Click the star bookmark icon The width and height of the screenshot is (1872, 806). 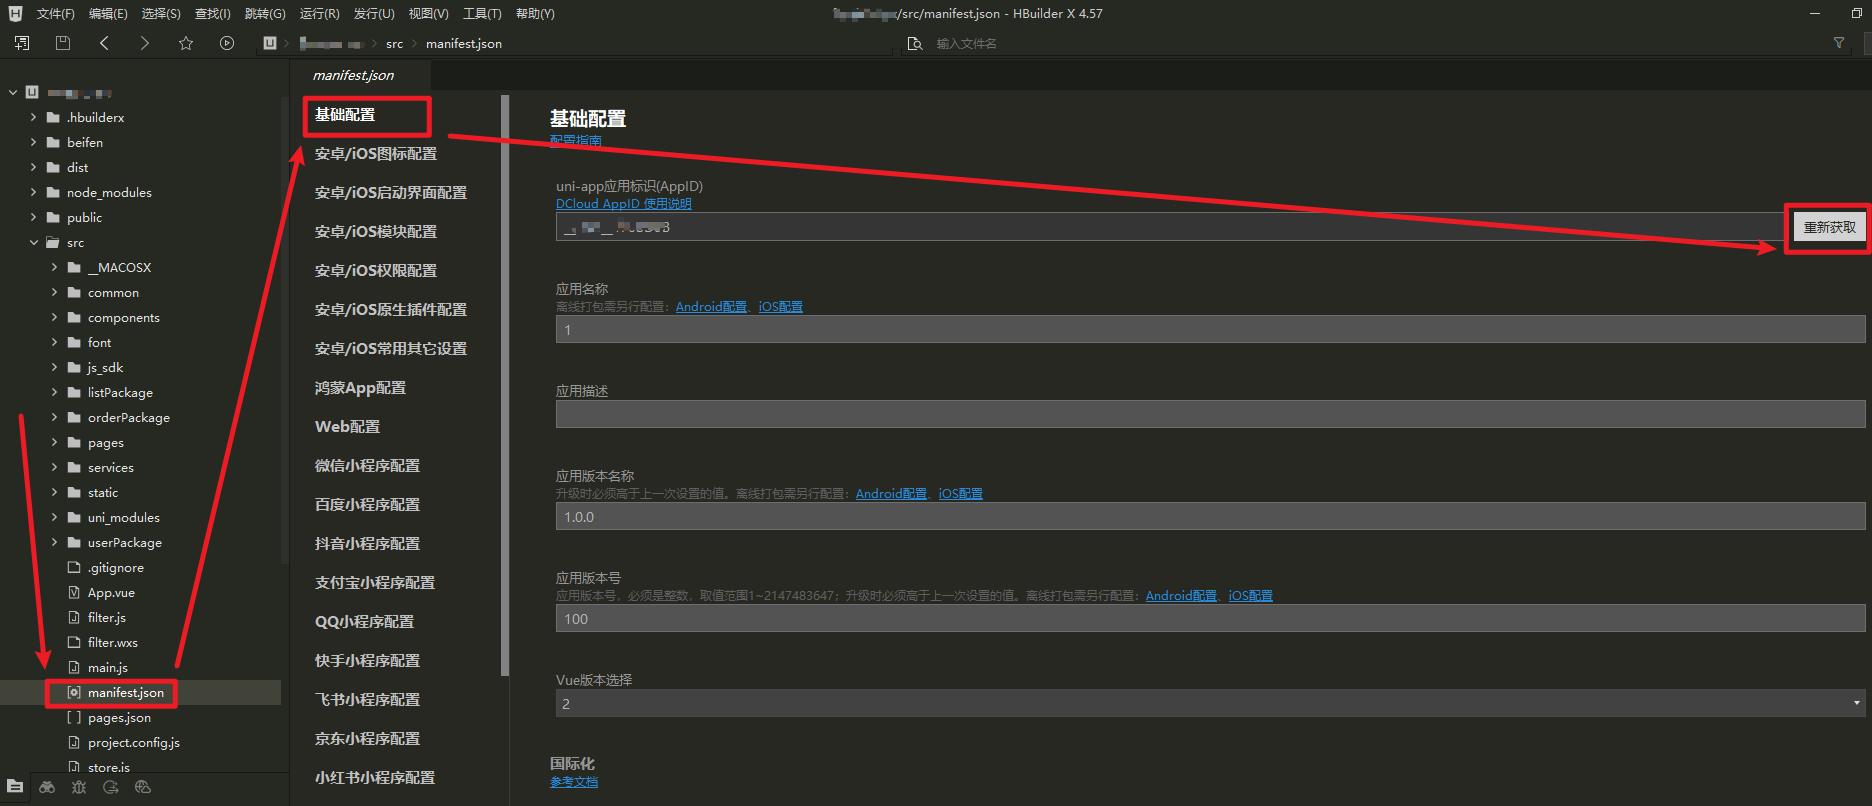point(186,43)
